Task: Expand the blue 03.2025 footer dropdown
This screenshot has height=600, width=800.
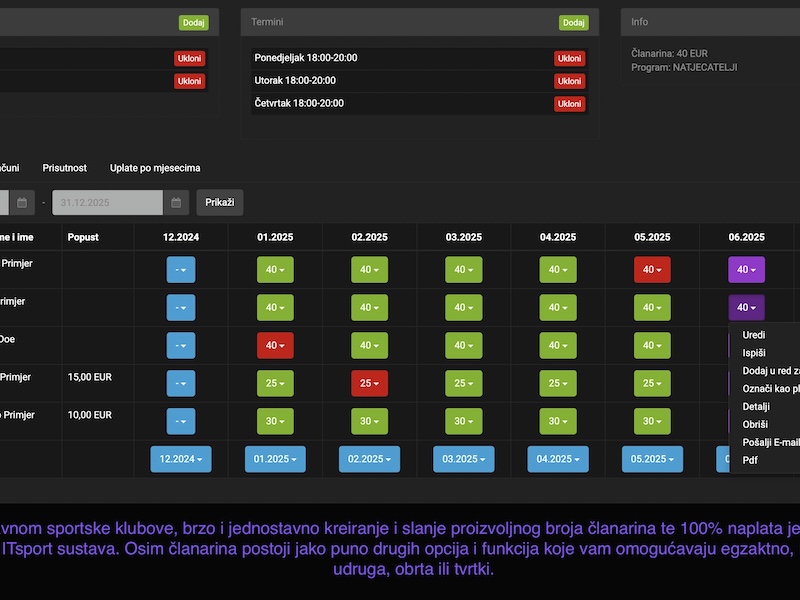Action: pos(463,460)
